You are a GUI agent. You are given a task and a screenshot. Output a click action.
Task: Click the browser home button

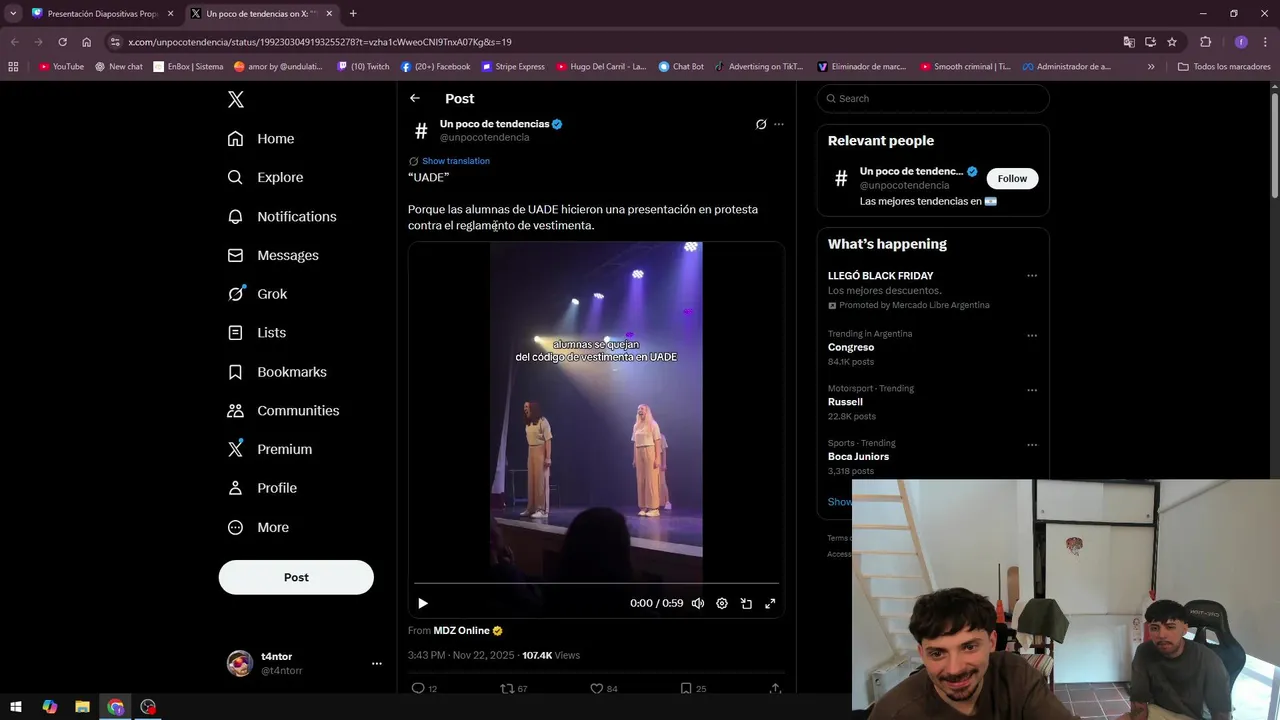click(86, 42)
